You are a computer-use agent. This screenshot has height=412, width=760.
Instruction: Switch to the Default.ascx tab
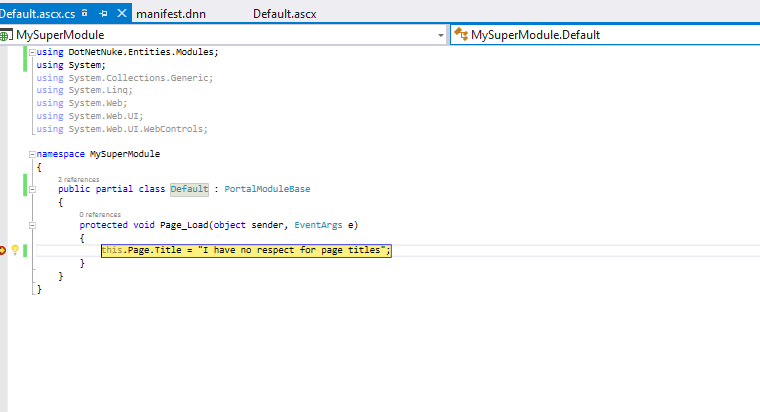coord(285,13)
